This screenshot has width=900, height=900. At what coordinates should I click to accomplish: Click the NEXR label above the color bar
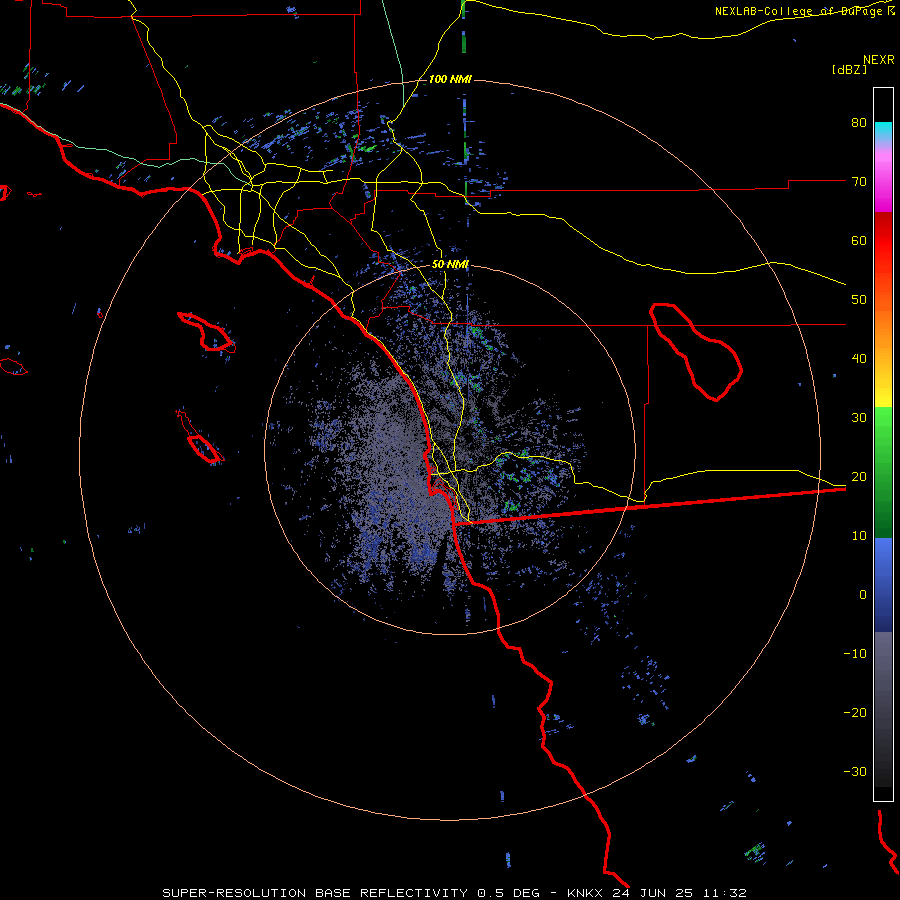pyautogui.click(x=879, y=60)
